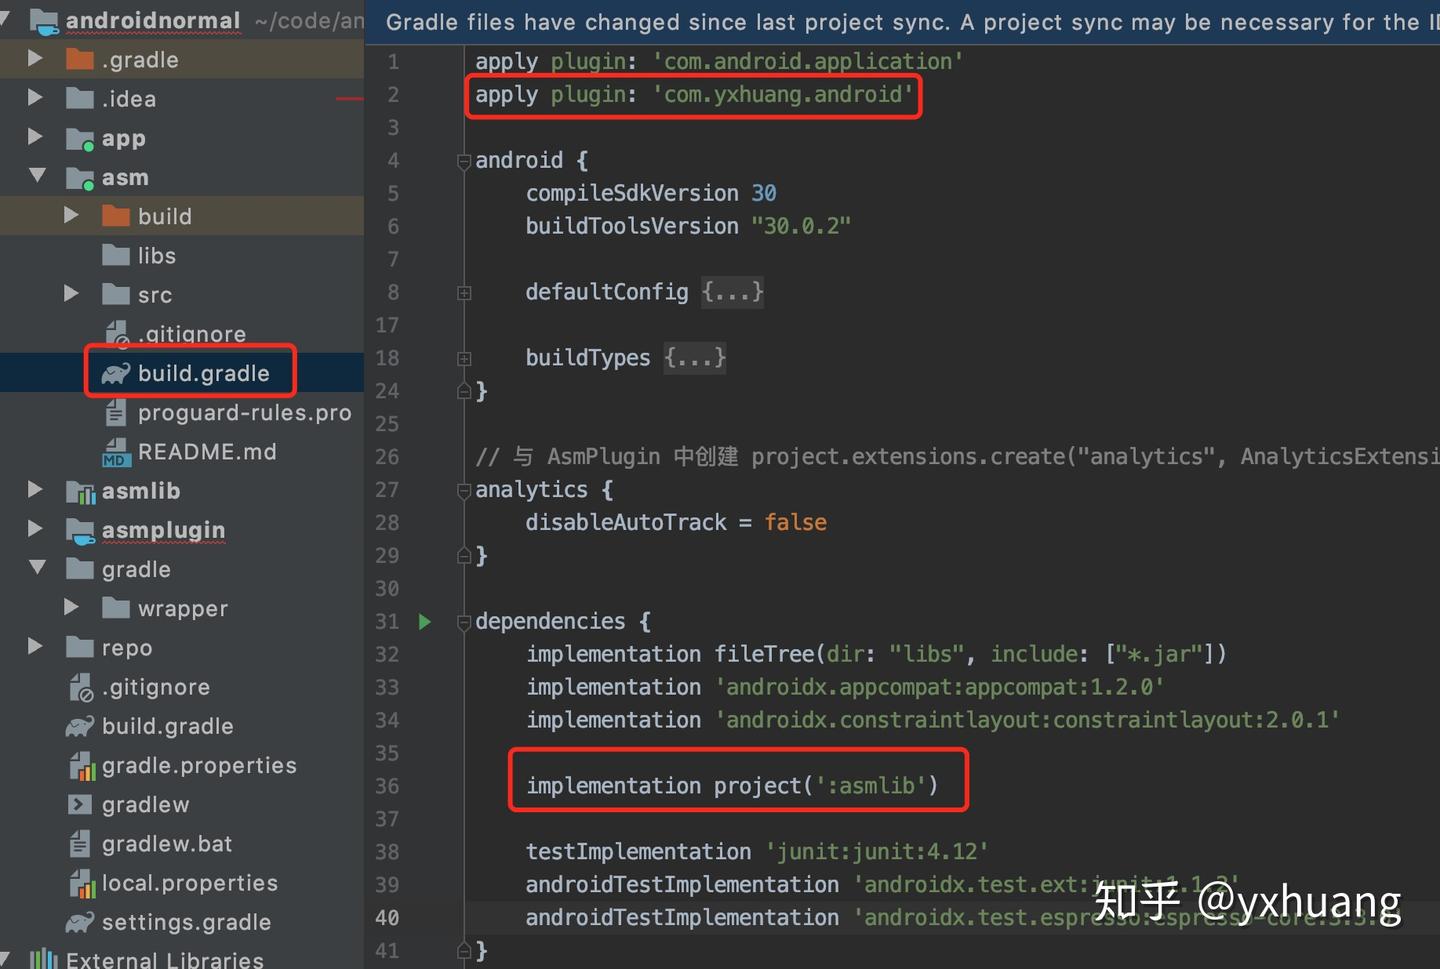
Task: Click the orange .gradle folder icon
Action: click(x=79, y=60)
